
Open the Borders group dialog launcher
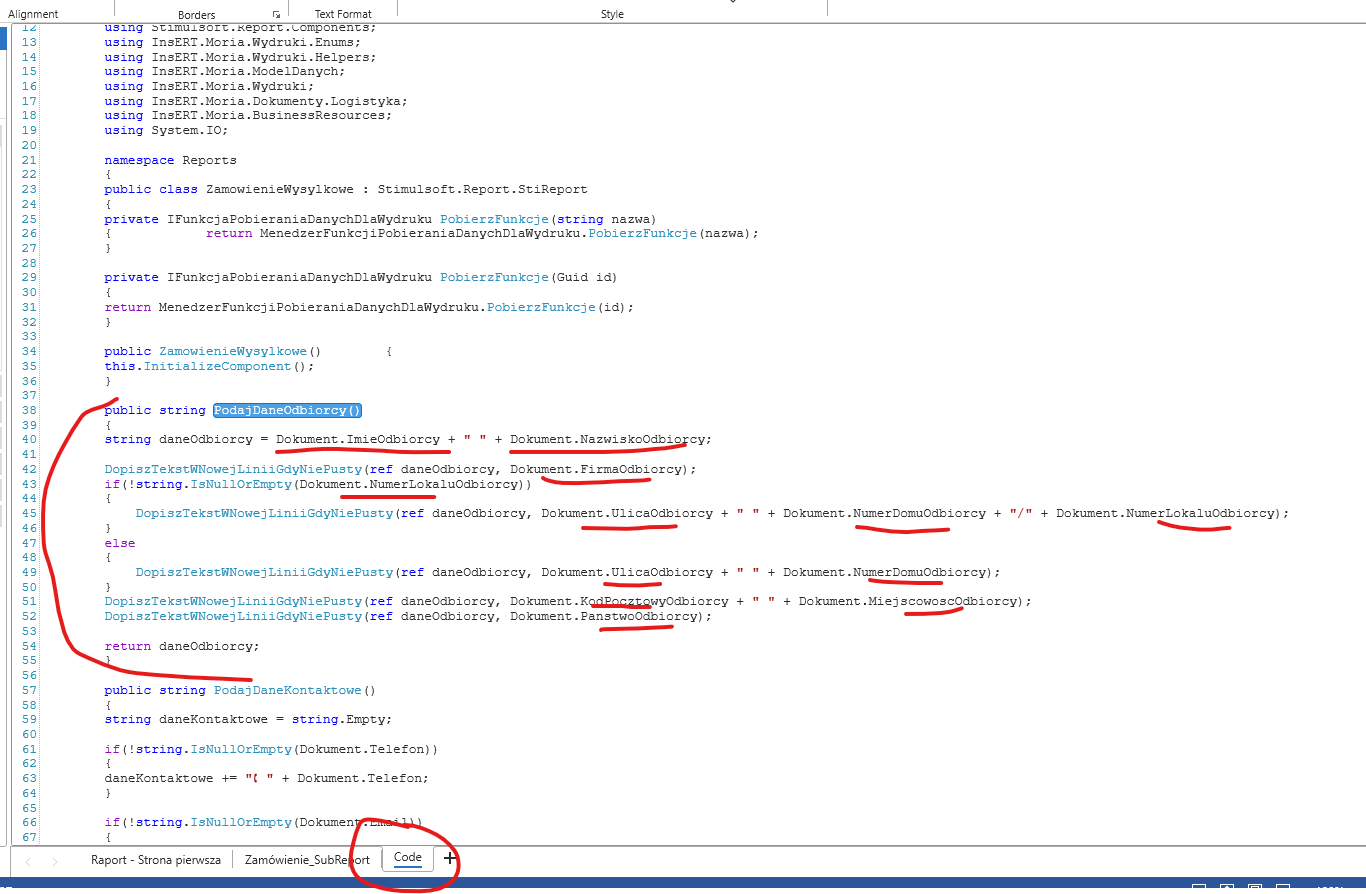point(276,15)
